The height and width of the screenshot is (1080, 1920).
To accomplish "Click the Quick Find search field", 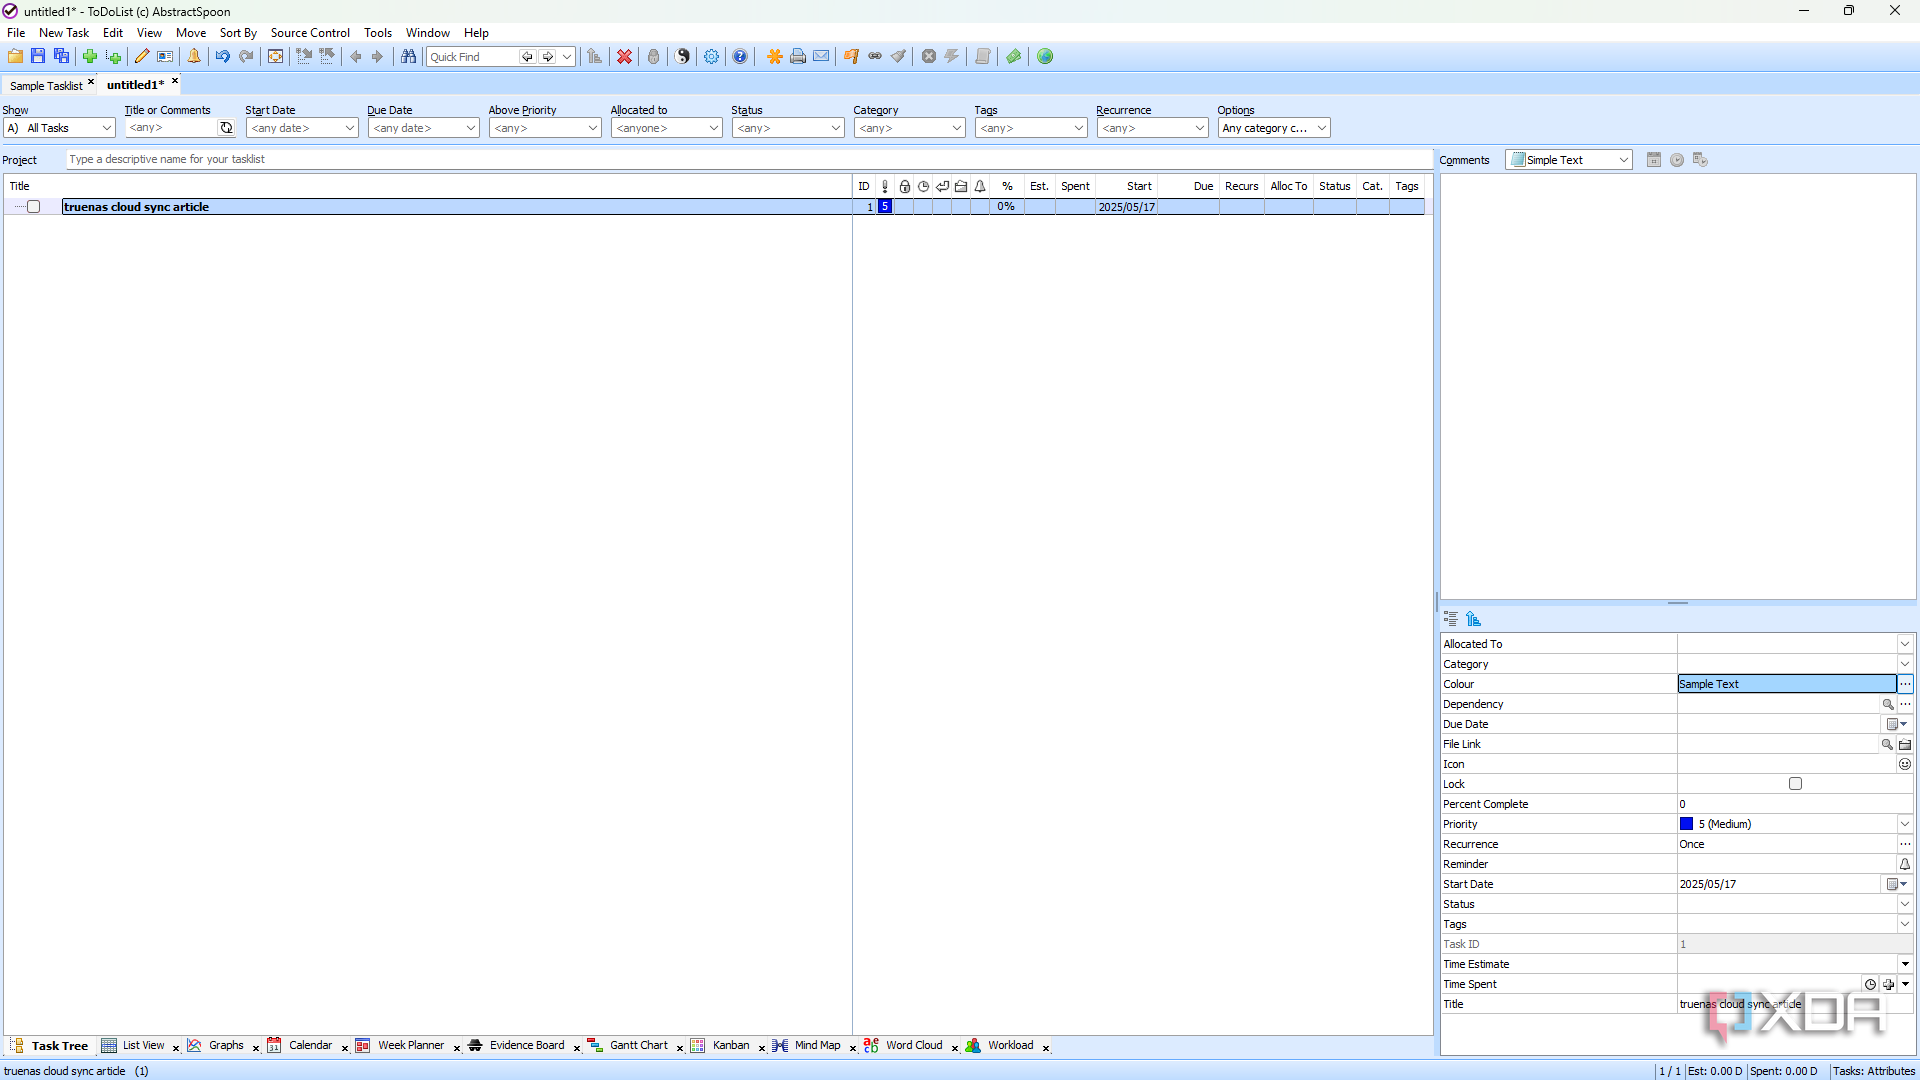I will [x=473, y=57].
